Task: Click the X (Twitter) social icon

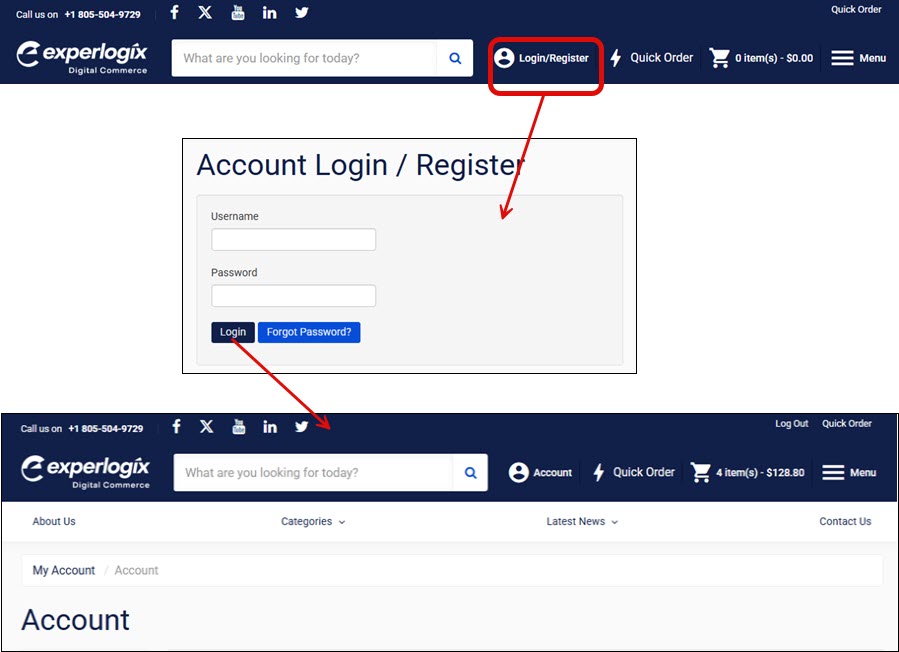Action: (x=205, y=12)
